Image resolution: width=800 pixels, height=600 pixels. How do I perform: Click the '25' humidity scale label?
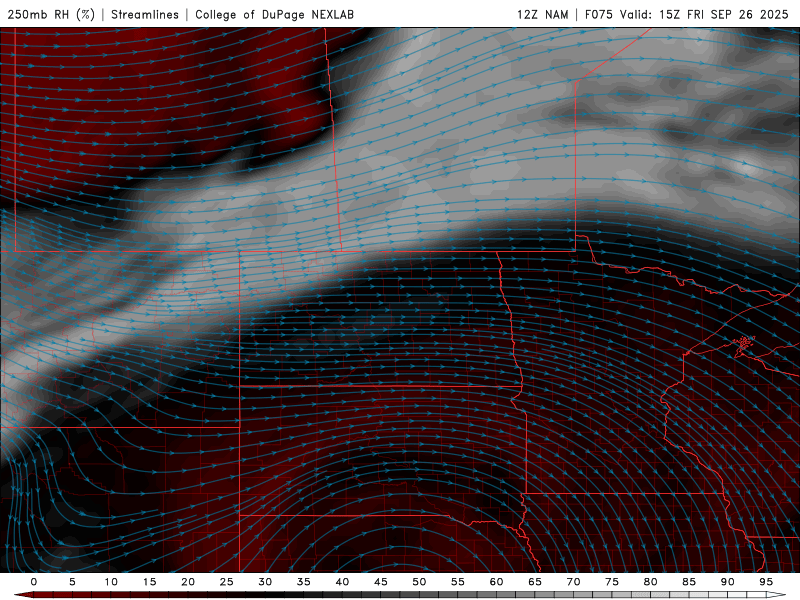coord(226,582)
